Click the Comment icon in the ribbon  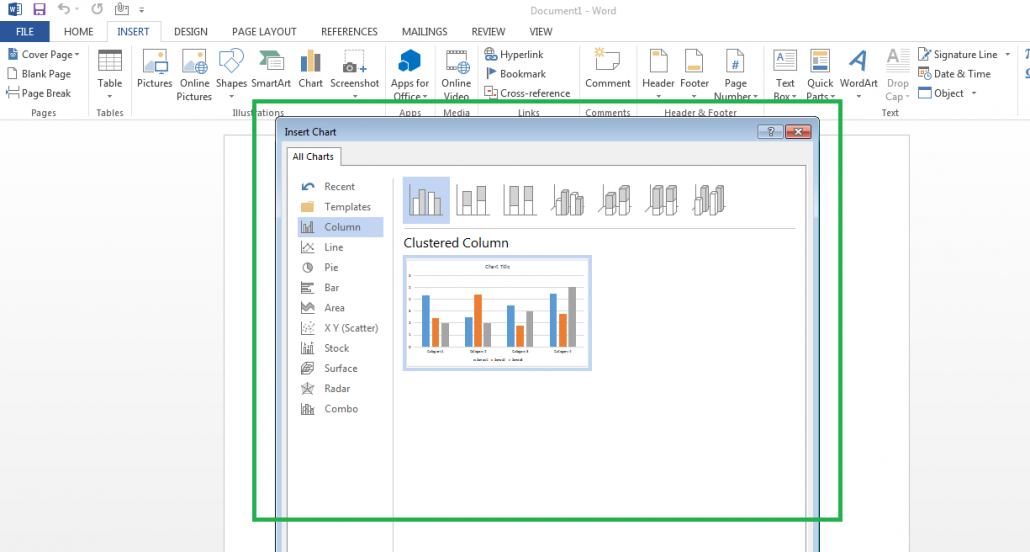(608, 70)
